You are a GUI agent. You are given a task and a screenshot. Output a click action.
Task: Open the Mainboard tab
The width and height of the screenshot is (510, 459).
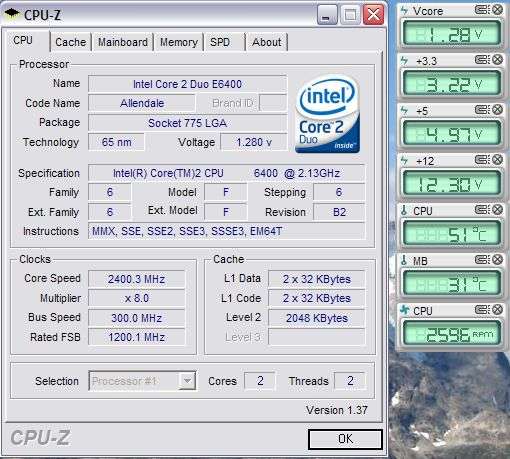(123, 42)
